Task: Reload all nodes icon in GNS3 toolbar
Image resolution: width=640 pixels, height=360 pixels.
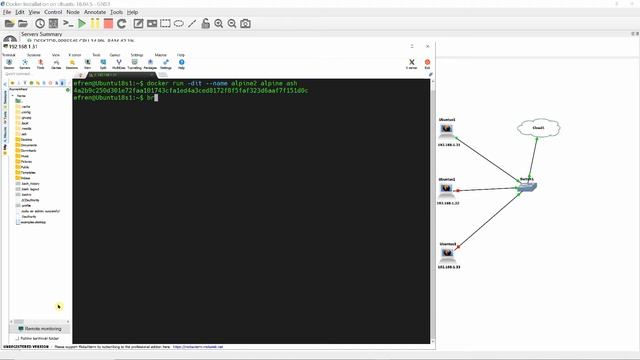Action: pyautogui.click(x=122, y=24)
